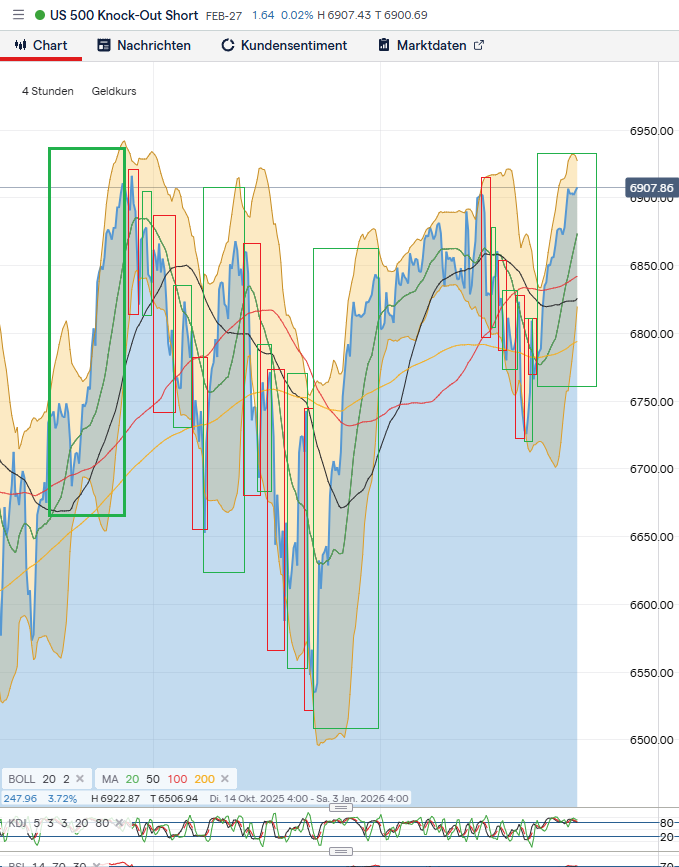
Task: Click the green market status dot
Action: [x=40, y=15]
